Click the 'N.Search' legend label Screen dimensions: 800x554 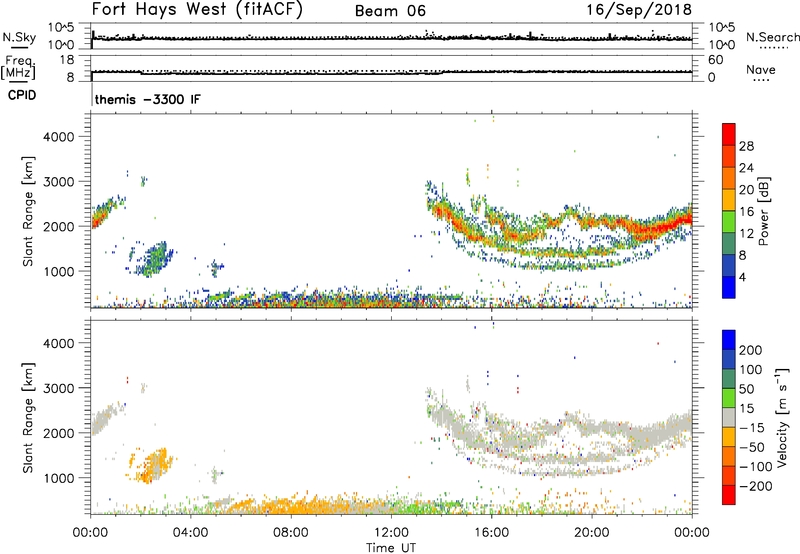[772, 37]
